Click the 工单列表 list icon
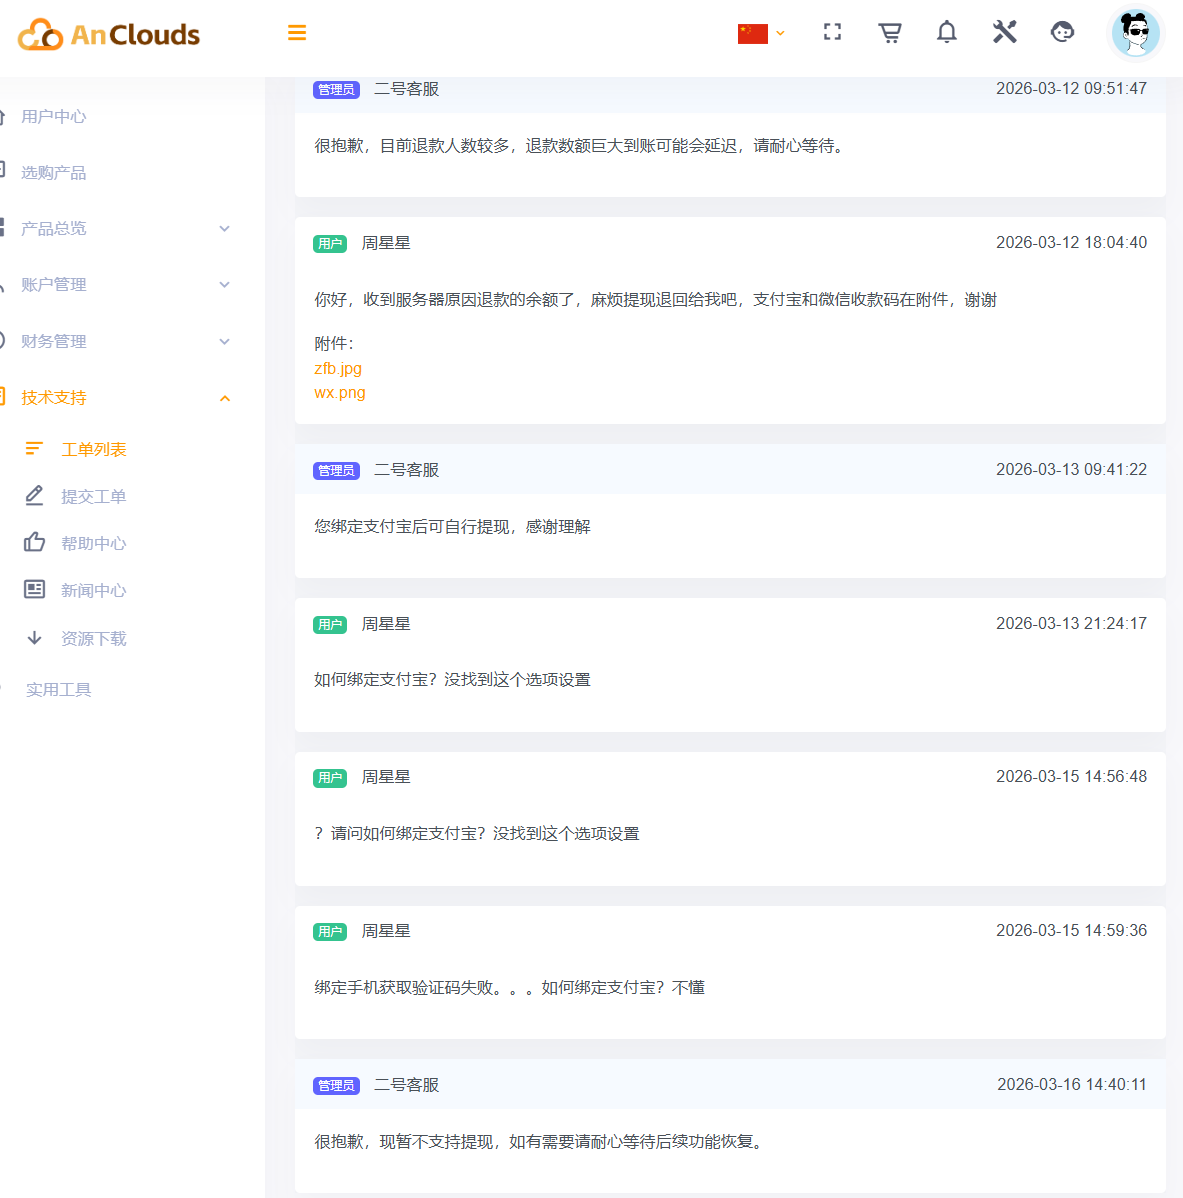1183x1198 pixels. (x=34, y=448)
